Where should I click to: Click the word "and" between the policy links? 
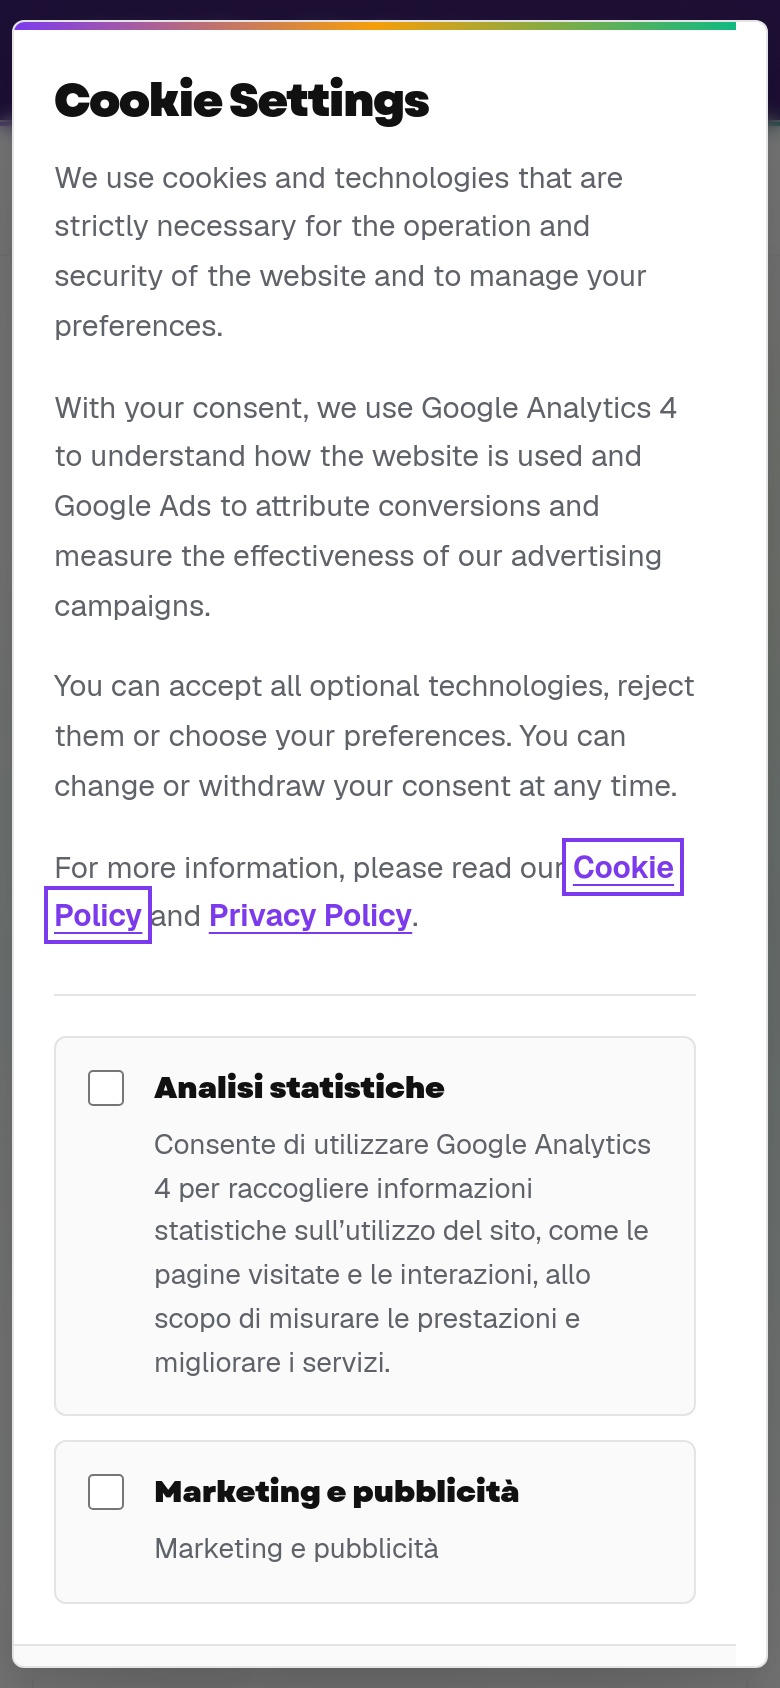click(x=176, y=916)
